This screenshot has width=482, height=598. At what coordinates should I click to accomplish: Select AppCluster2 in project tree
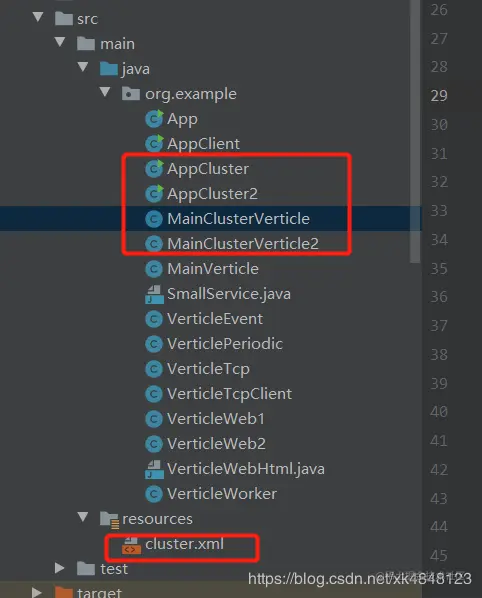(x=212, y=194)
